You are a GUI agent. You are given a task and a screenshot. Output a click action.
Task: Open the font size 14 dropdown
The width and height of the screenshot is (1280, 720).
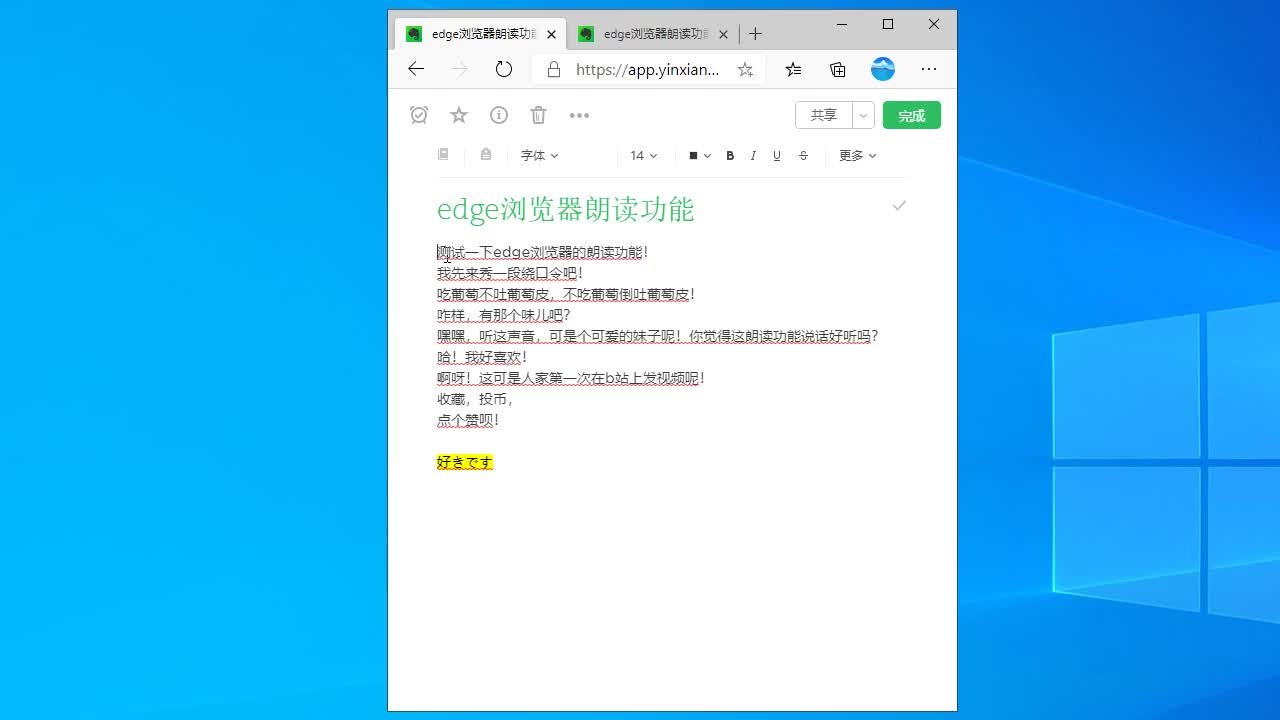[x=643, y=155]
